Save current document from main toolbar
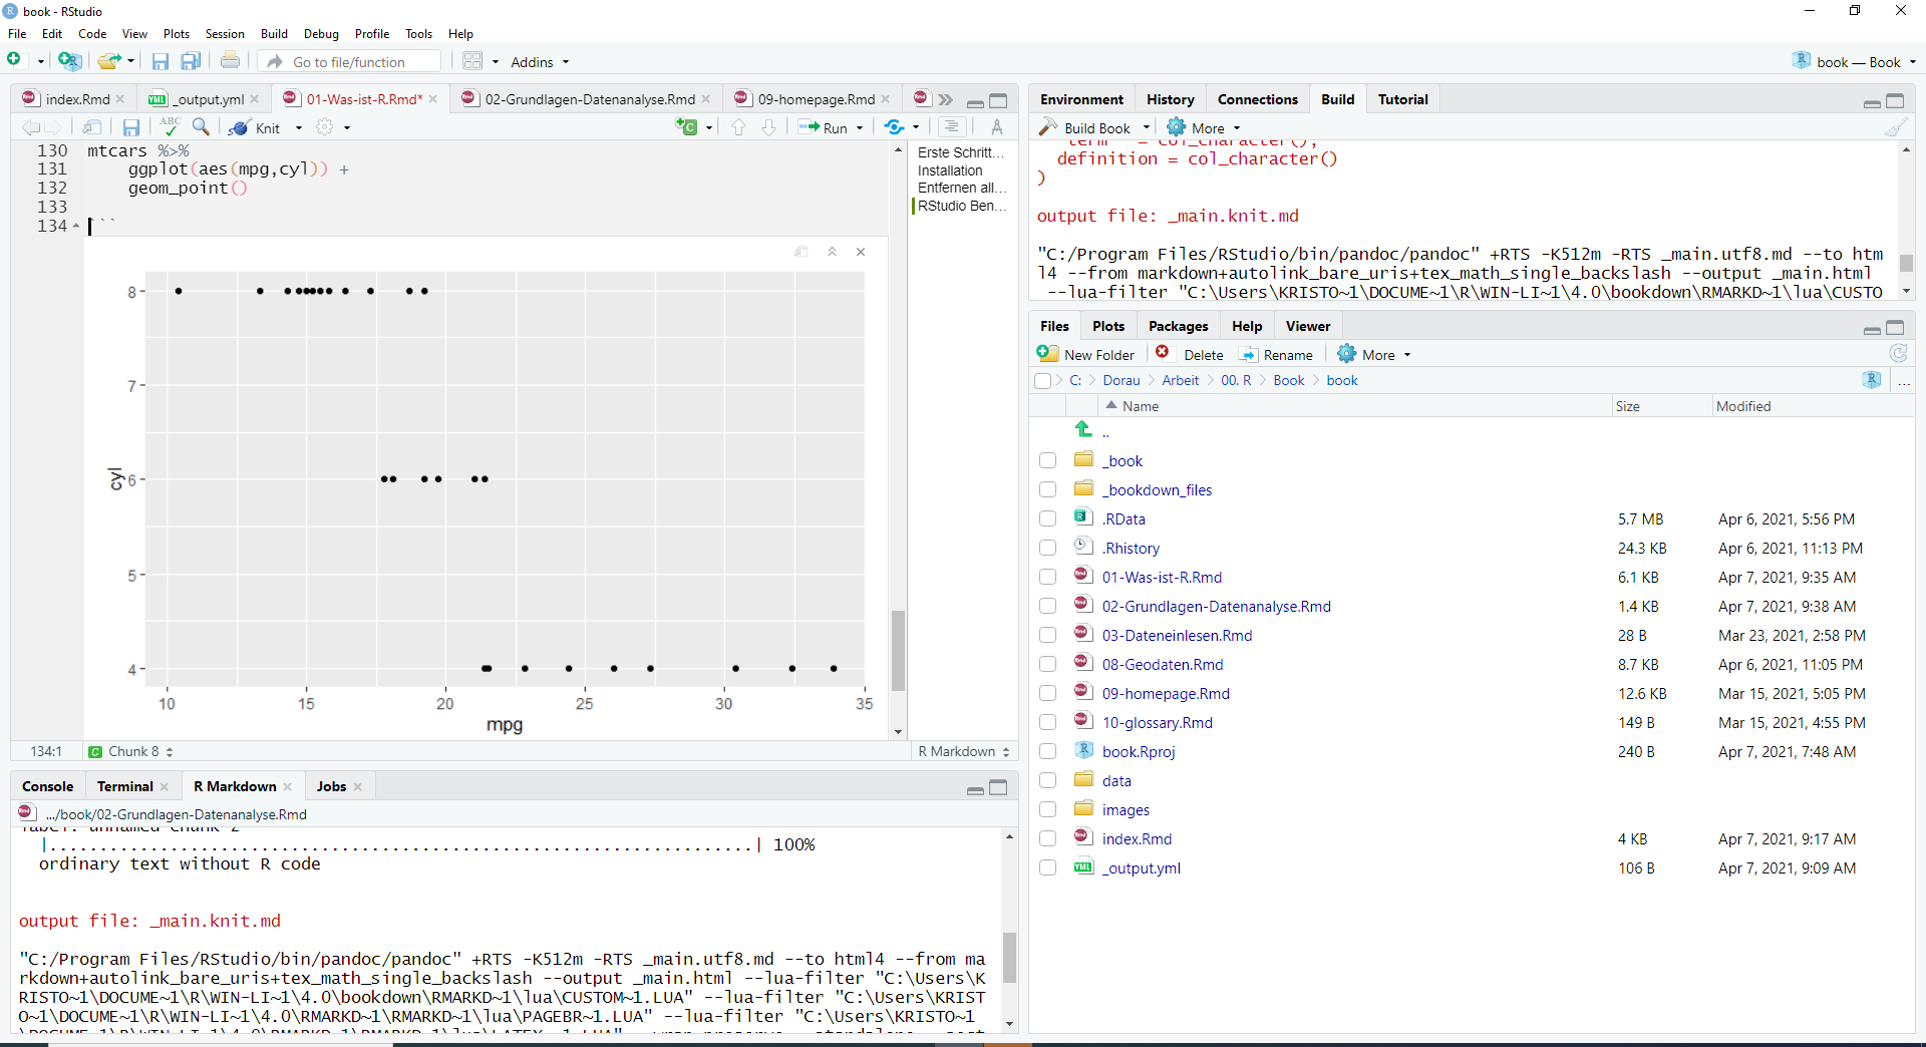The width and height of the screenshot is (1926, 1047). pyautogui.click(x=160, y=61)
